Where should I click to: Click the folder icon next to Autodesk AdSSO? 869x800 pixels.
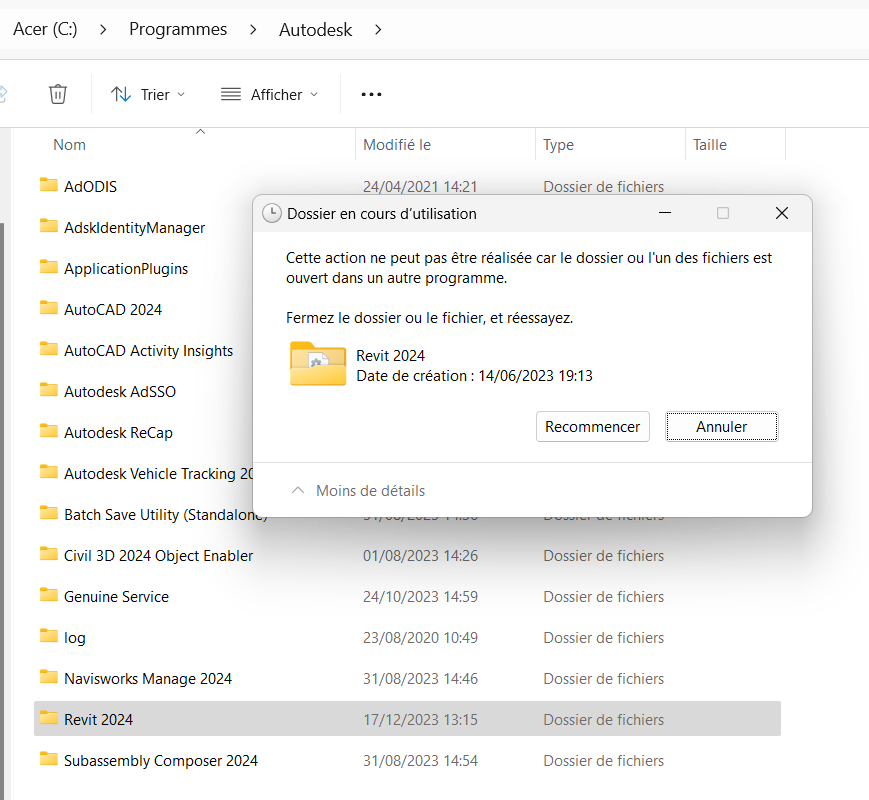49,390
